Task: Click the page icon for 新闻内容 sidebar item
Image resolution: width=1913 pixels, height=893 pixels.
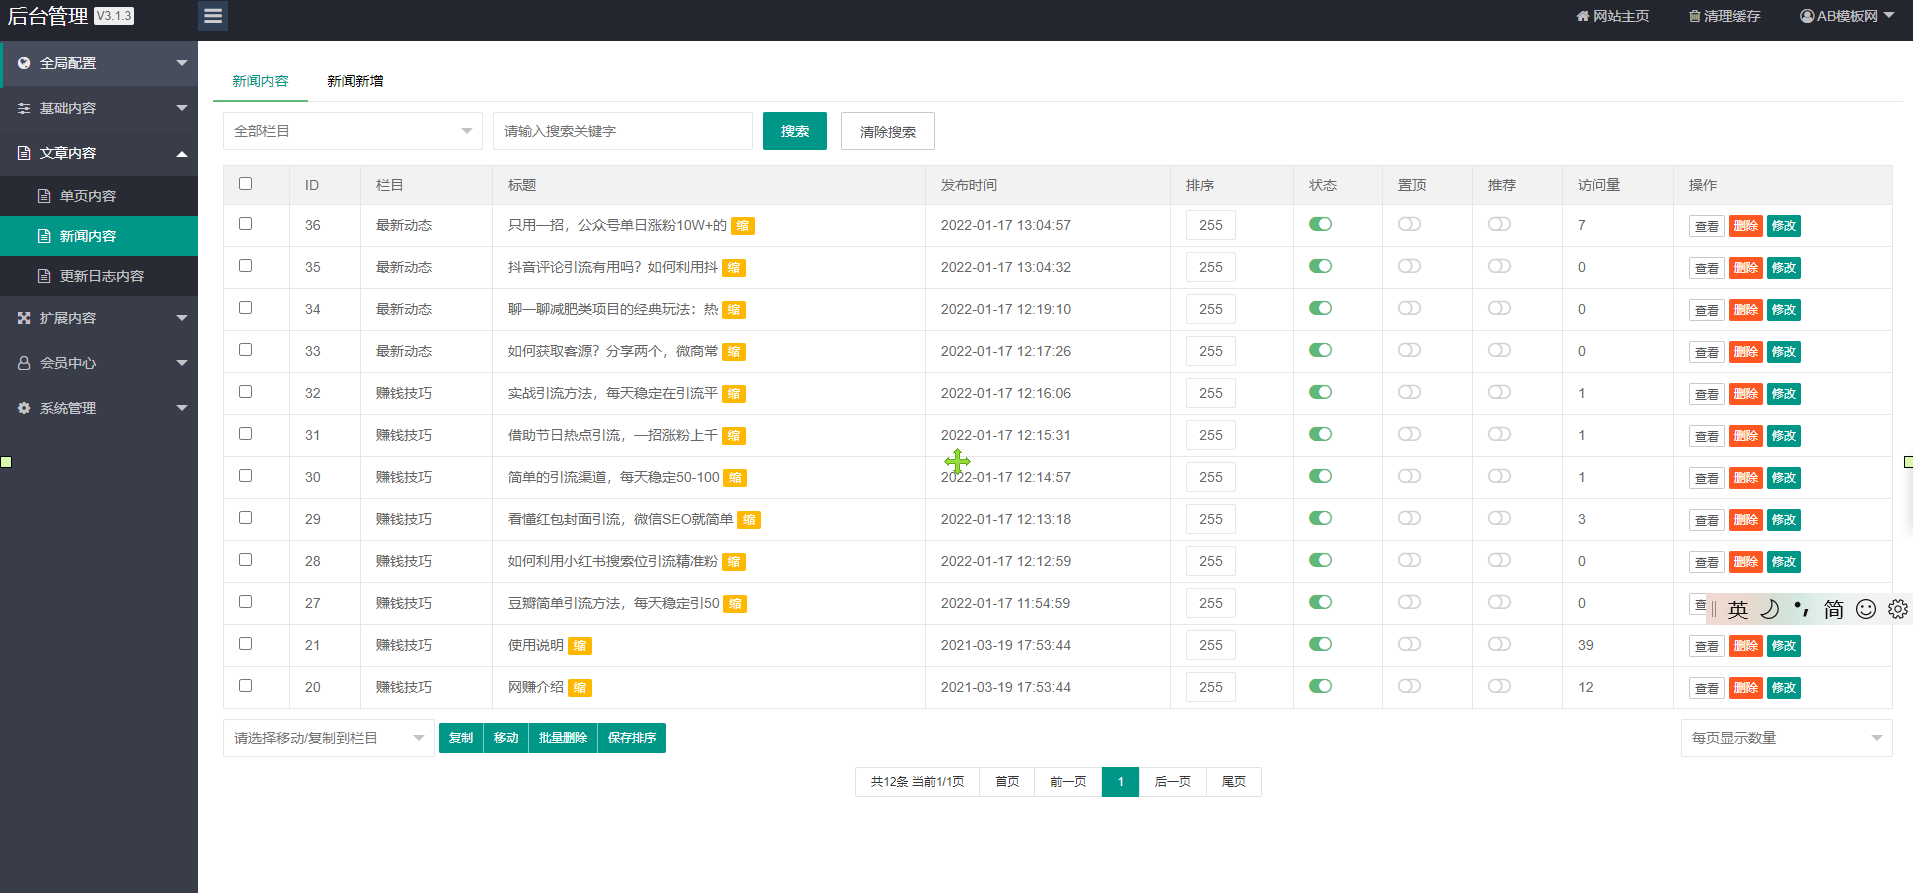Action: coord(44,236)
